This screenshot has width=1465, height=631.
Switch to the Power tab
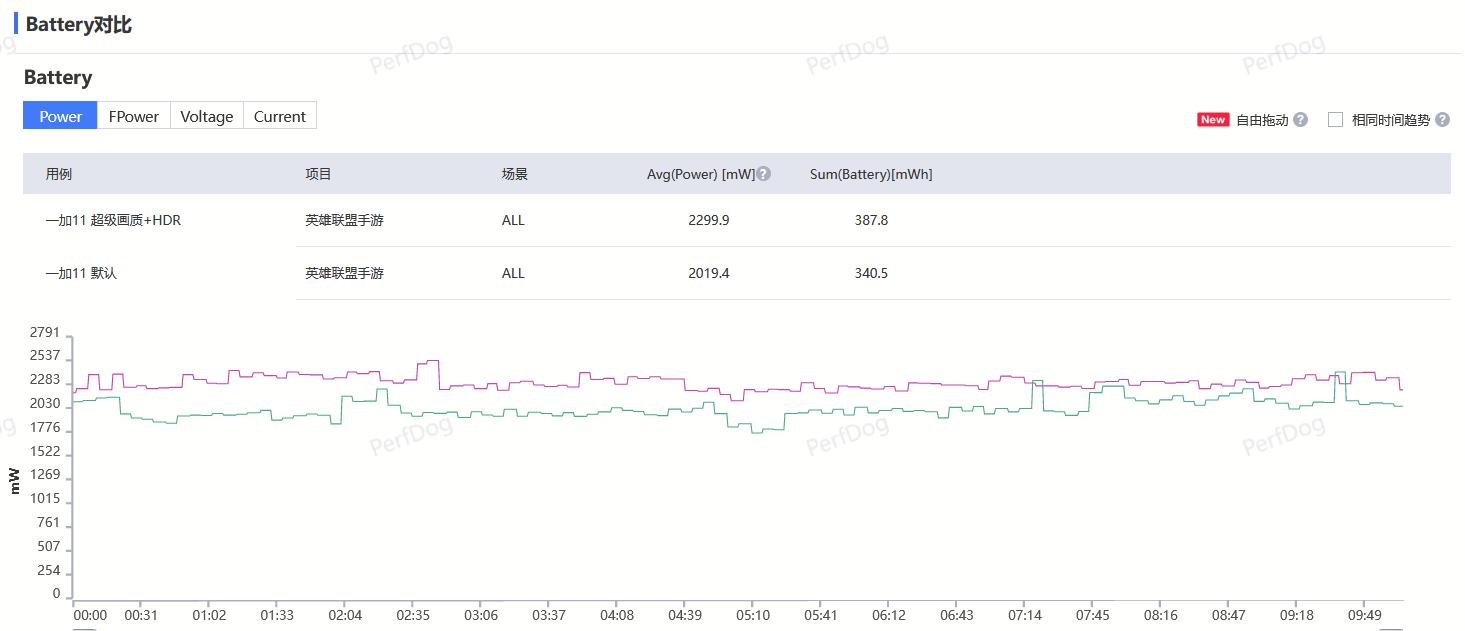(x=60, y=116)
